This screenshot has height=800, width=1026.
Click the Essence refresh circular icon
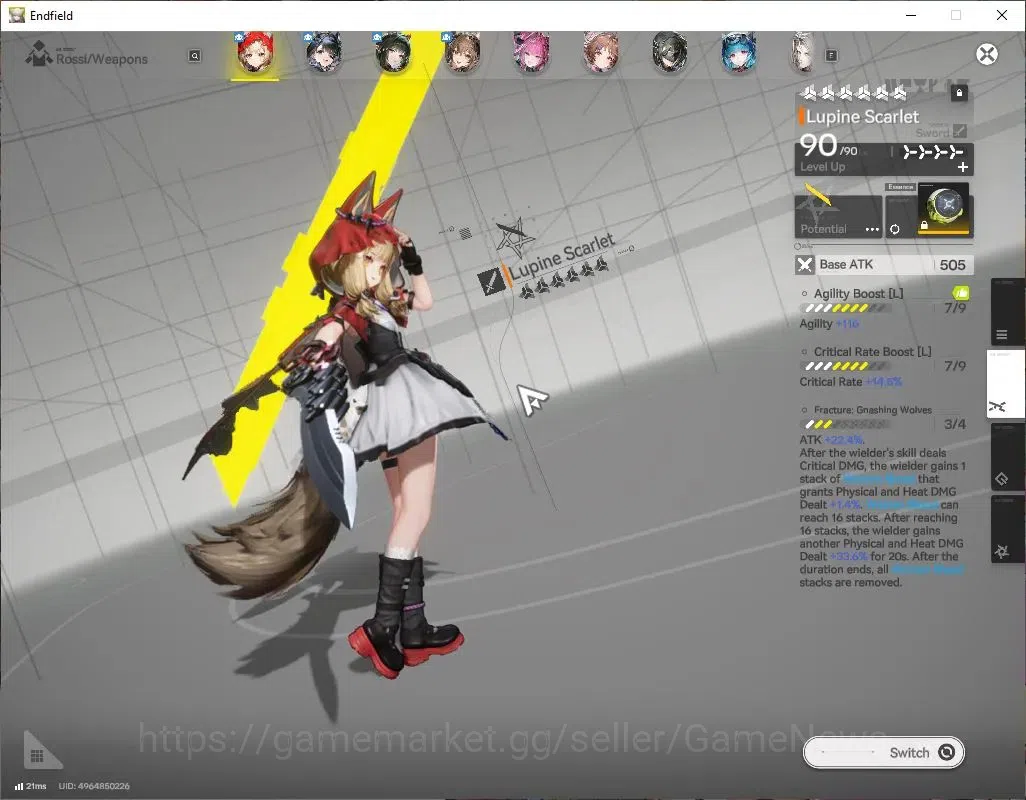[x=894, y=229]
